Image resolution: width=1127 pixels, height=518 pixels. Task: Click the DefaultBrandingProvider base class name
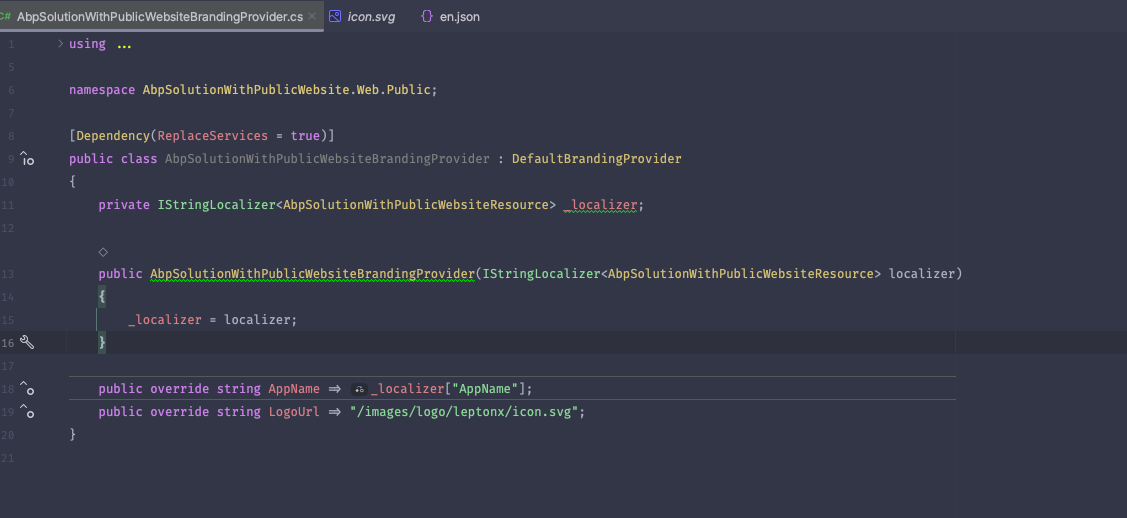tap(596, 159)
